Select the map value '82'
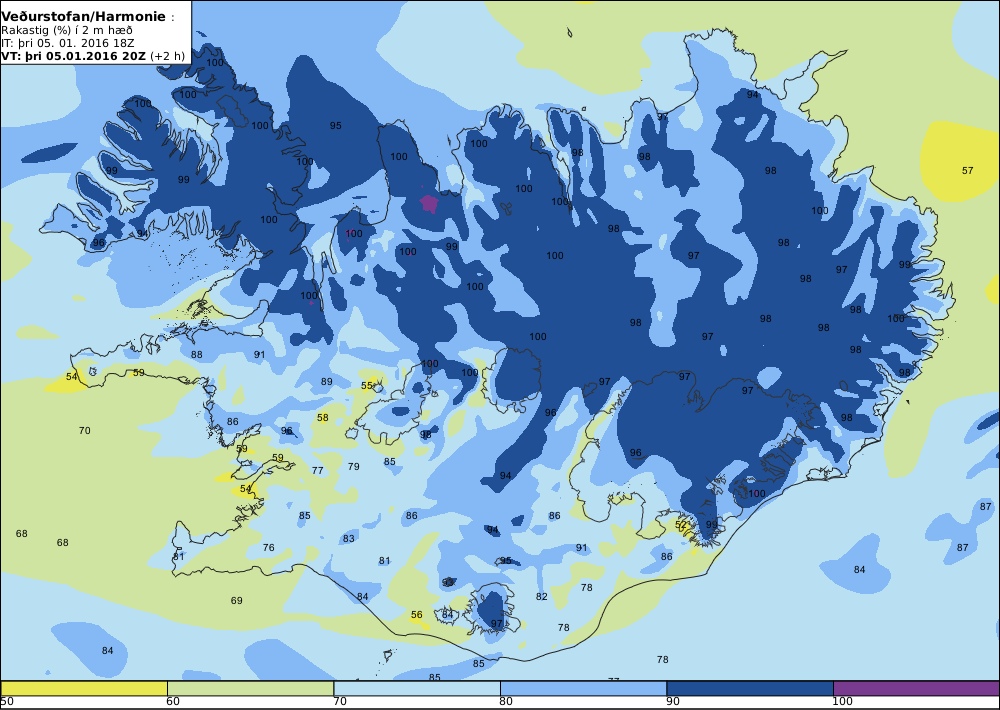 point(541,596)
